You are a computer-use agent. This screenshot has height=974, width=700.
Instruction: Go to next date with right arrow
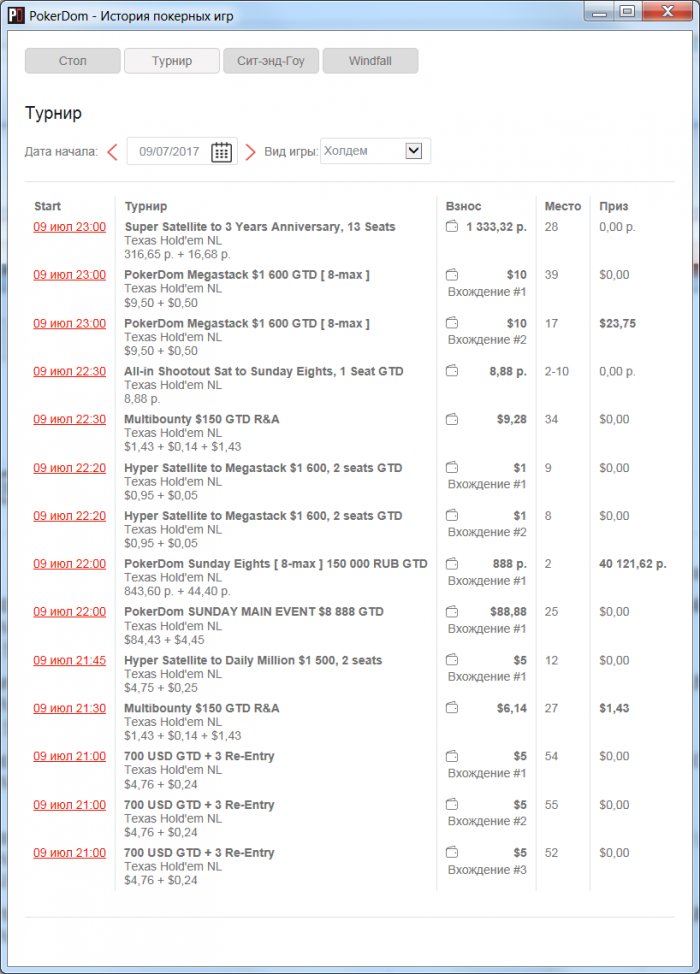pos(250,152)
